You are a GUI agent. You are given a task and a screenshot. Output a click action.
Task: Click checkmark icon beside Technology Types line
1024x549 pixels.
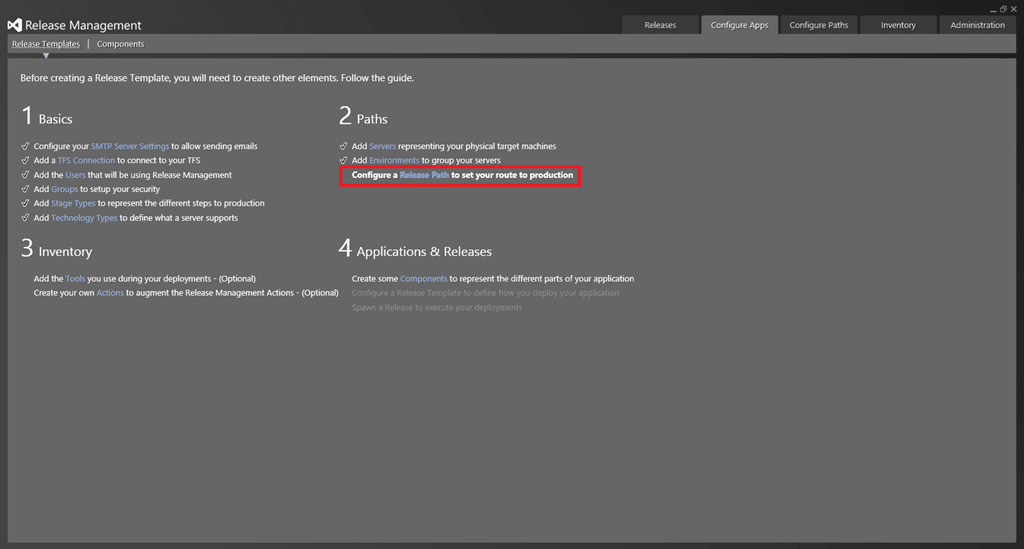(25, 218)
